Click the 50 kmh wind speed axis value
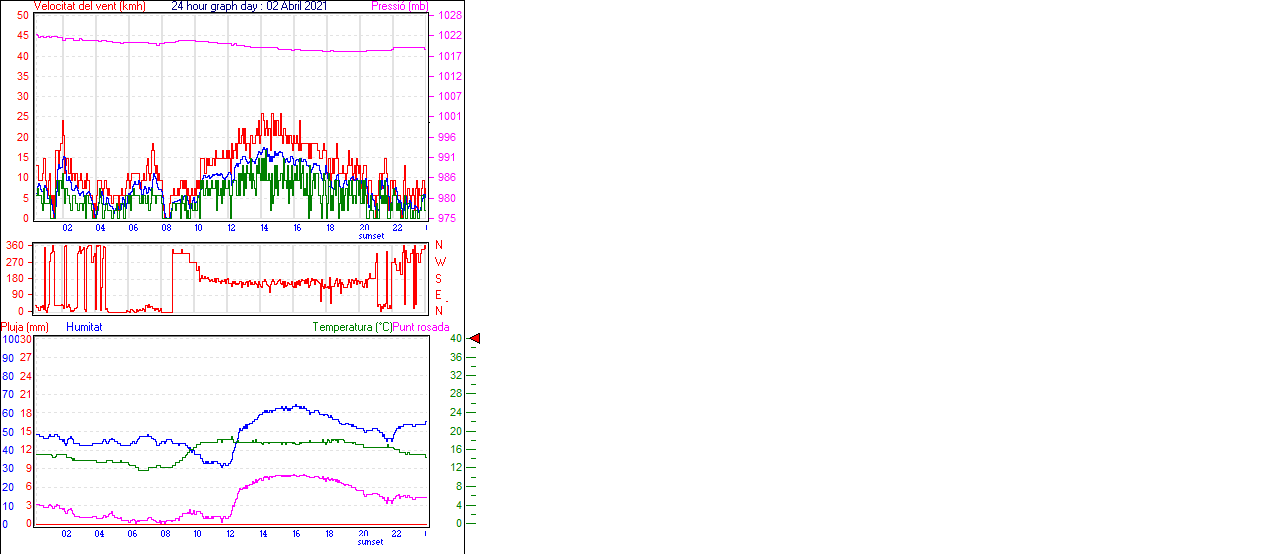This screenshot has height=554, width=1280. pos(23,16)
